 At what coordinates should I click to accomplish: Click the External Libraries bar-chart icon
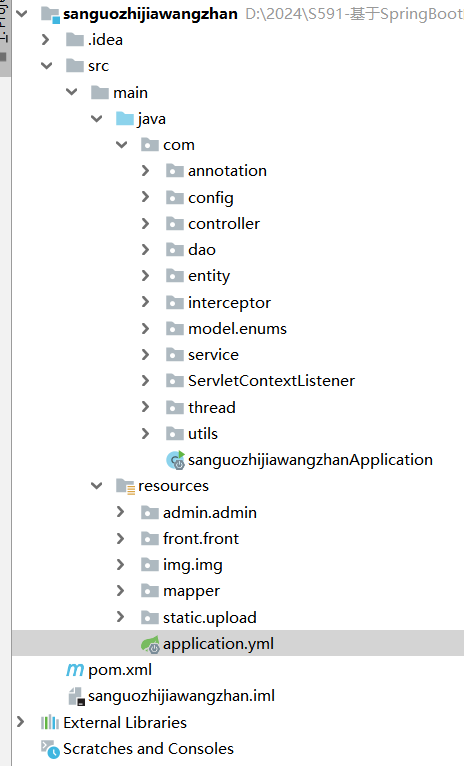tap(50, 722)
